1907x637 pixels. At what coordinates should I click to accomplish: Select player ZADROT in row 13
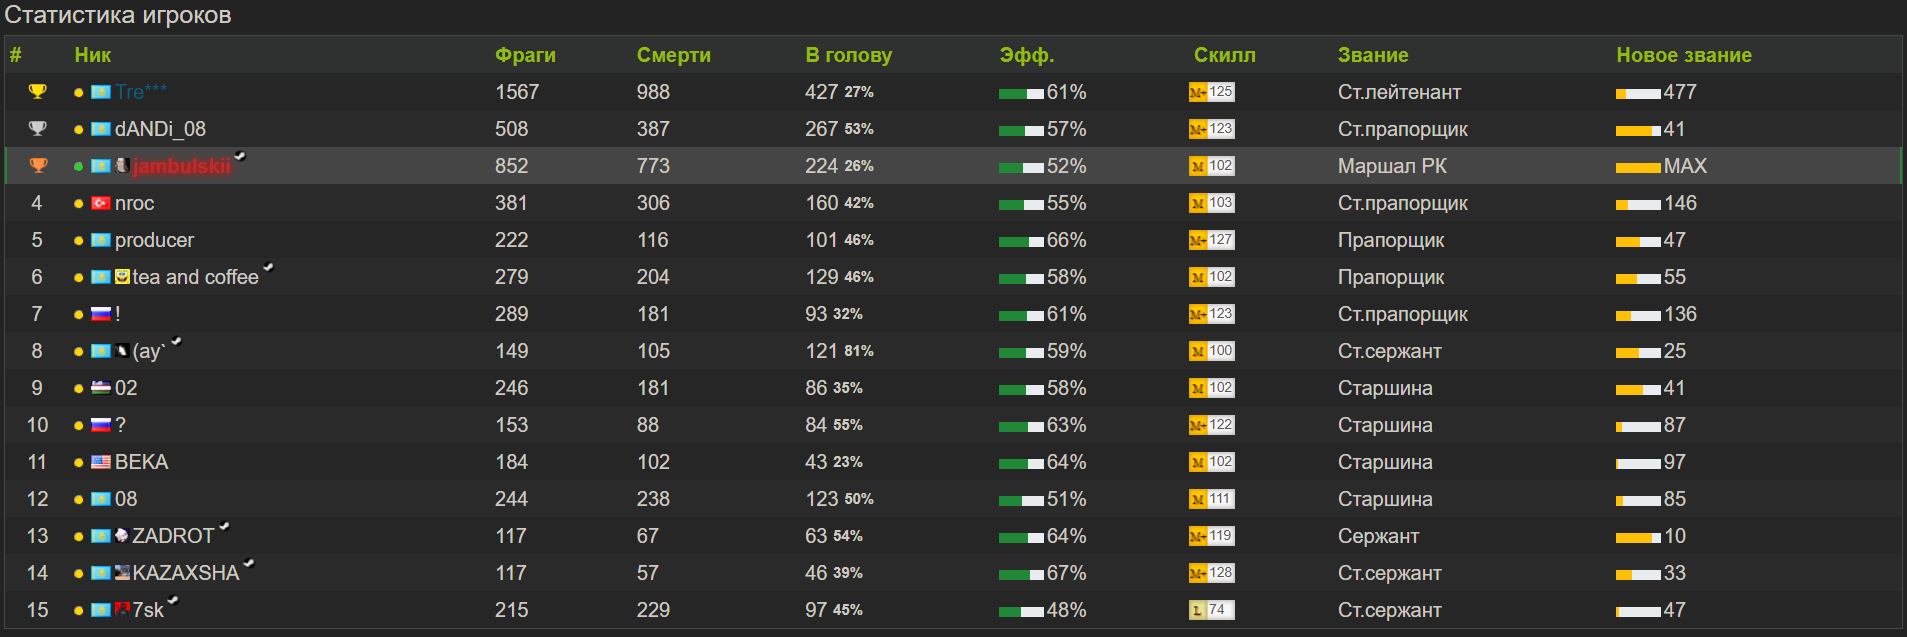pyautogui.click(x=173, y=536)
